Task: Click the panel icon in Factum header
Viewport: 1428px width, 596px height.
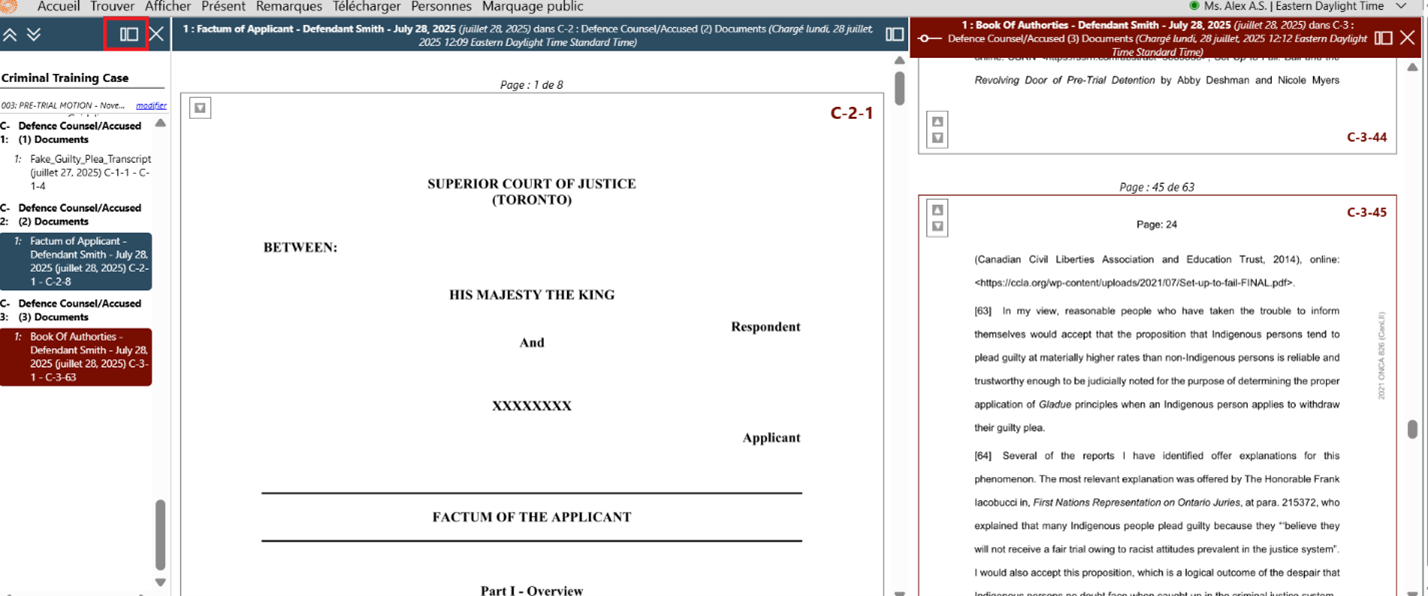Action: click(x=894, y=35)
